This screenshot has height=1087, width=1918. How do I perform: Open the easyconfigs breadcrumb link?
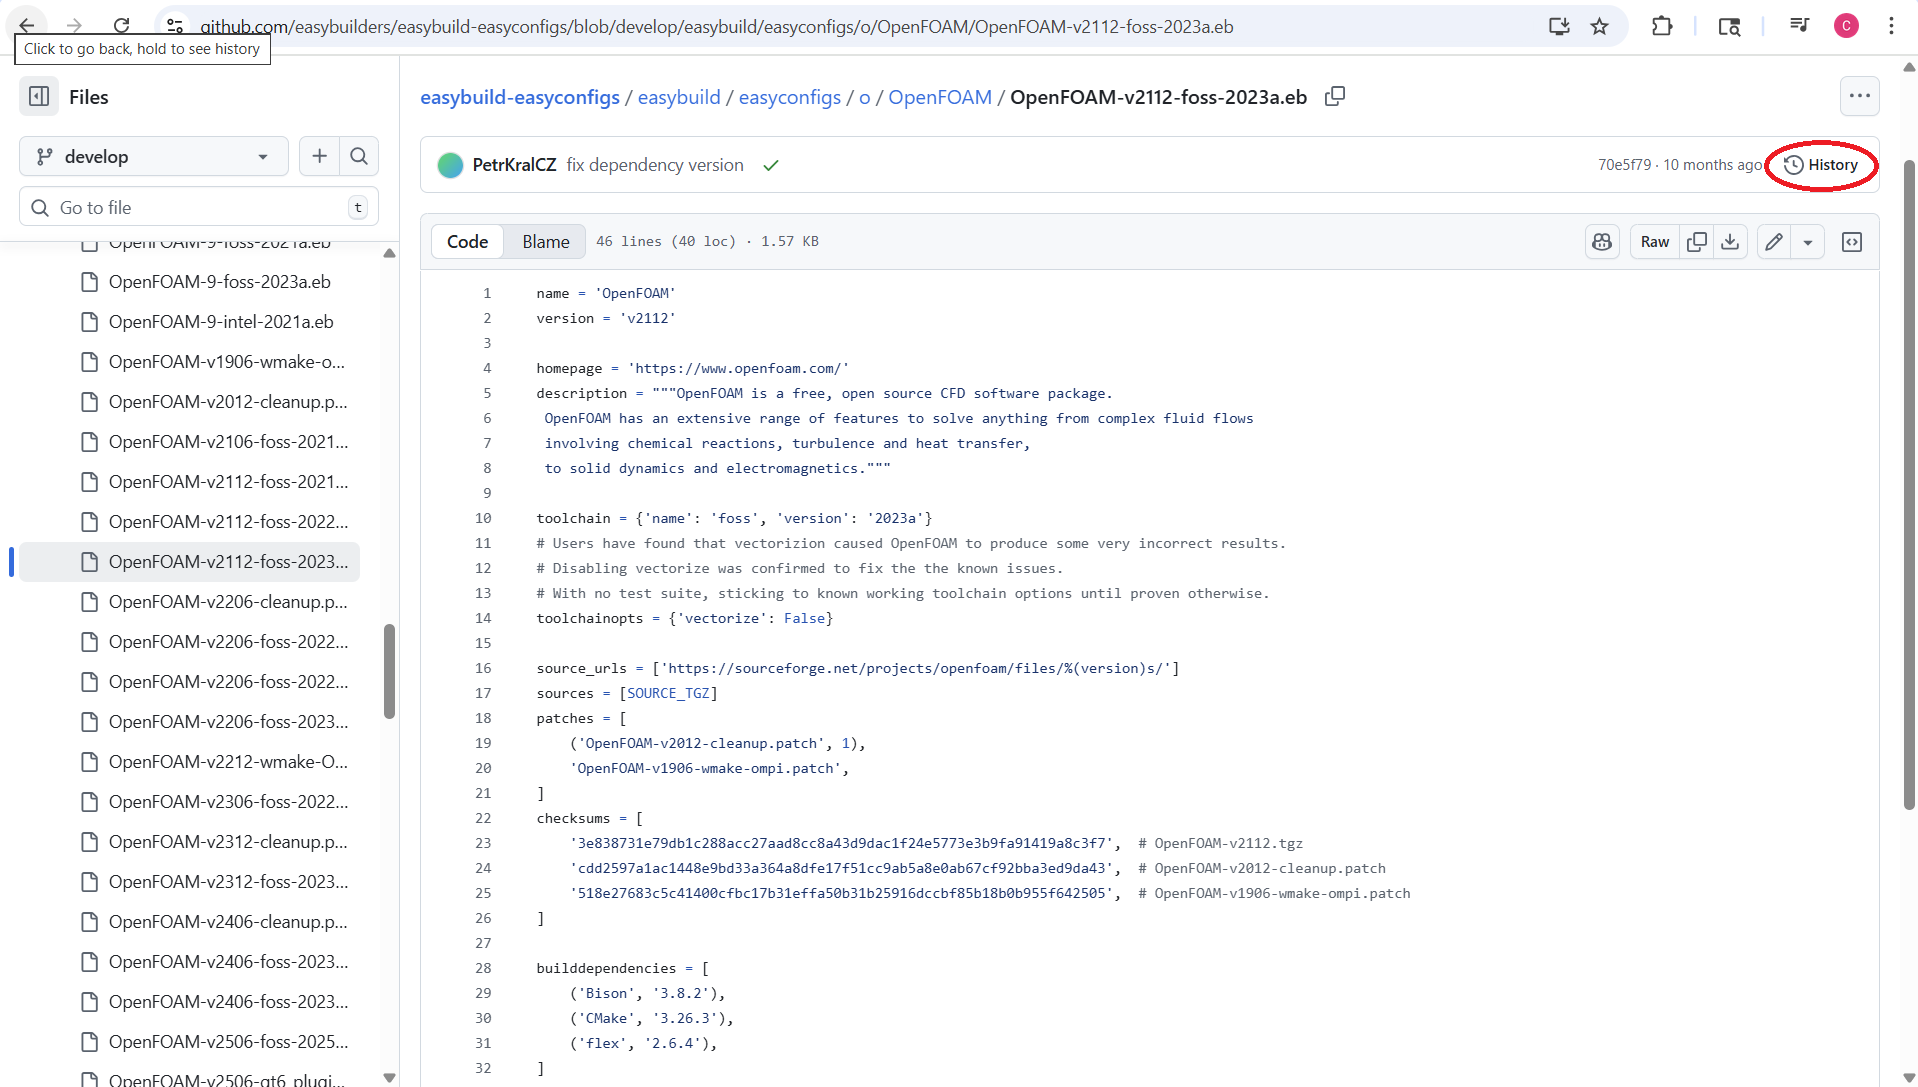[789, 96]
